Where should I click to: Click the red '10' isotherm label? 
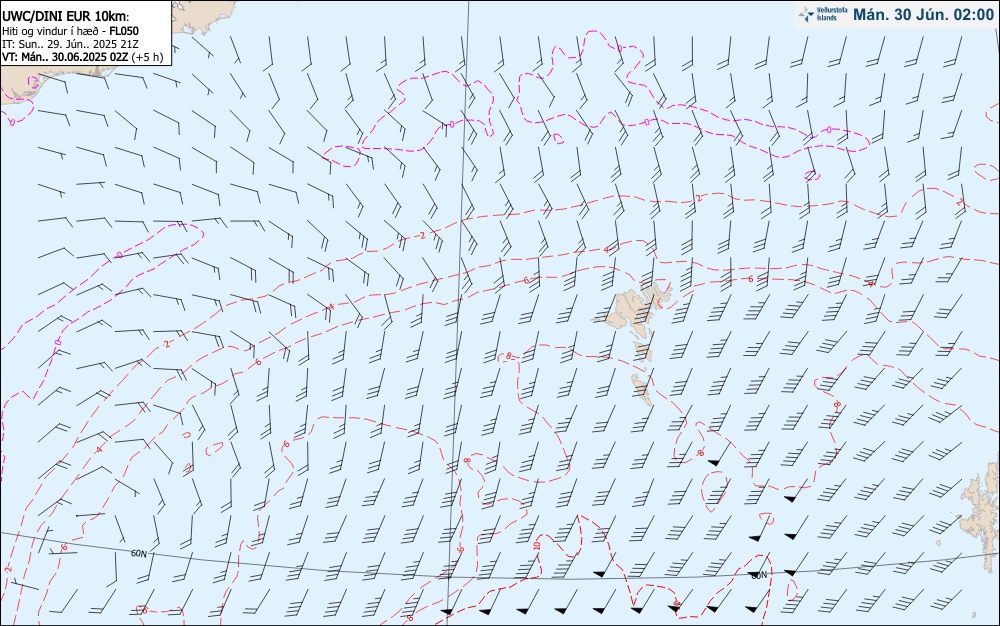coord(537,546)
